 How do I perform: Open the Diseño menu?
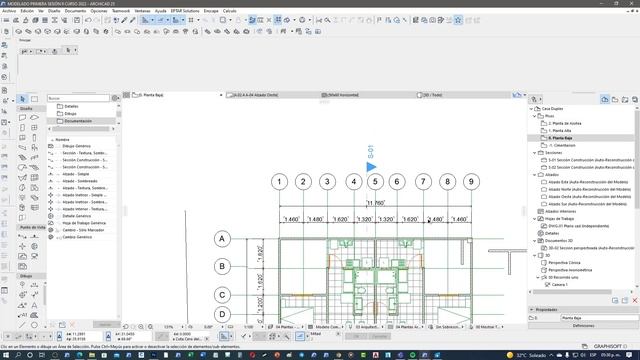coord(54,11)
